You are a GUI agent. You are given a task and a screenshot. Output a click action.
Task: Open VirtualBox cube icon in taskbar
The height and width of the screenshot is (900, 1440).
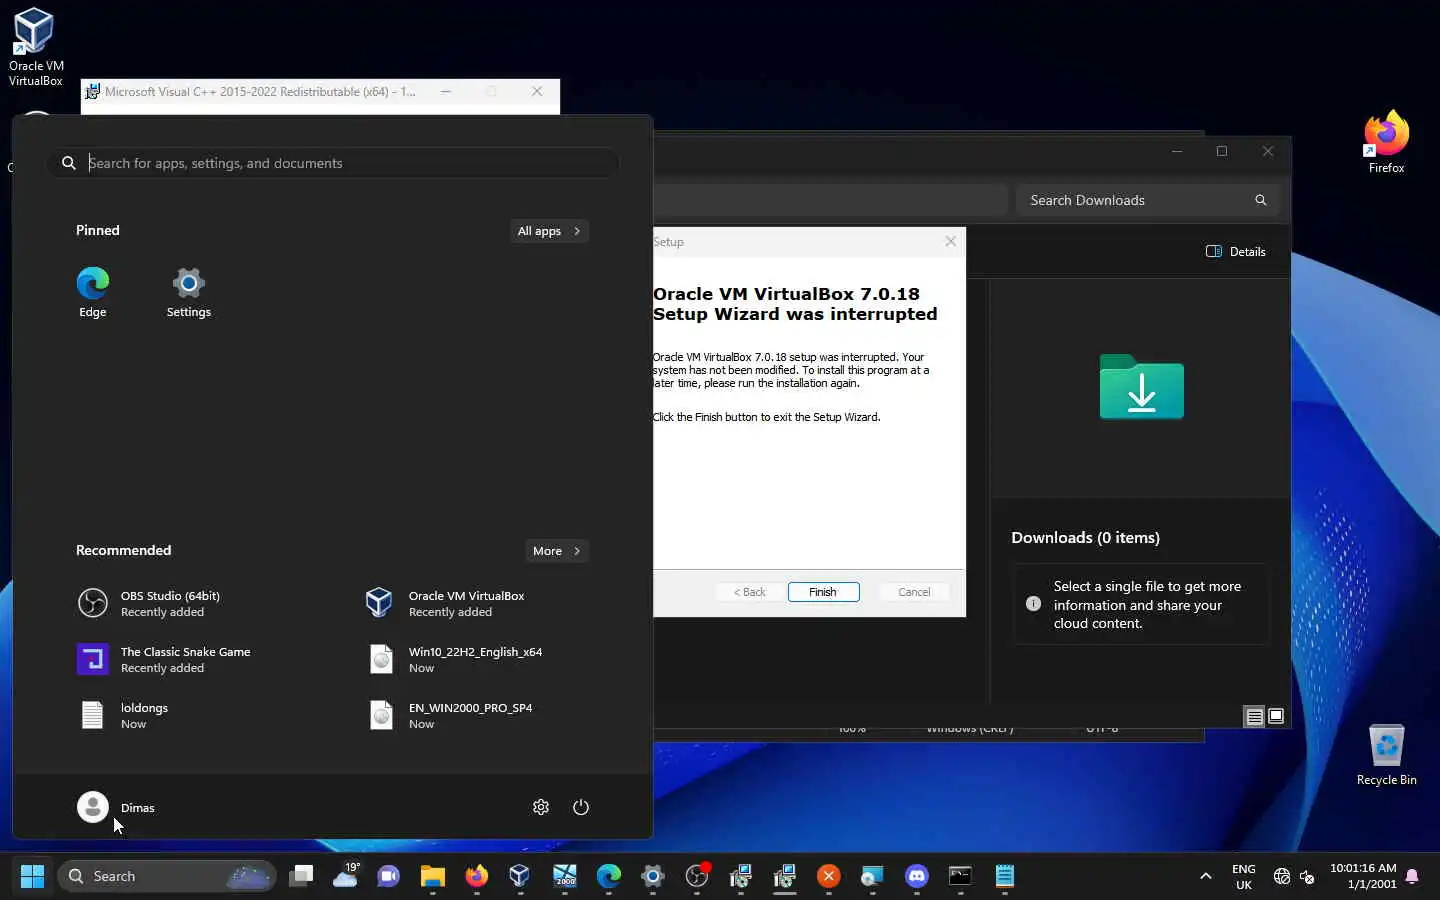coord(520,876)
